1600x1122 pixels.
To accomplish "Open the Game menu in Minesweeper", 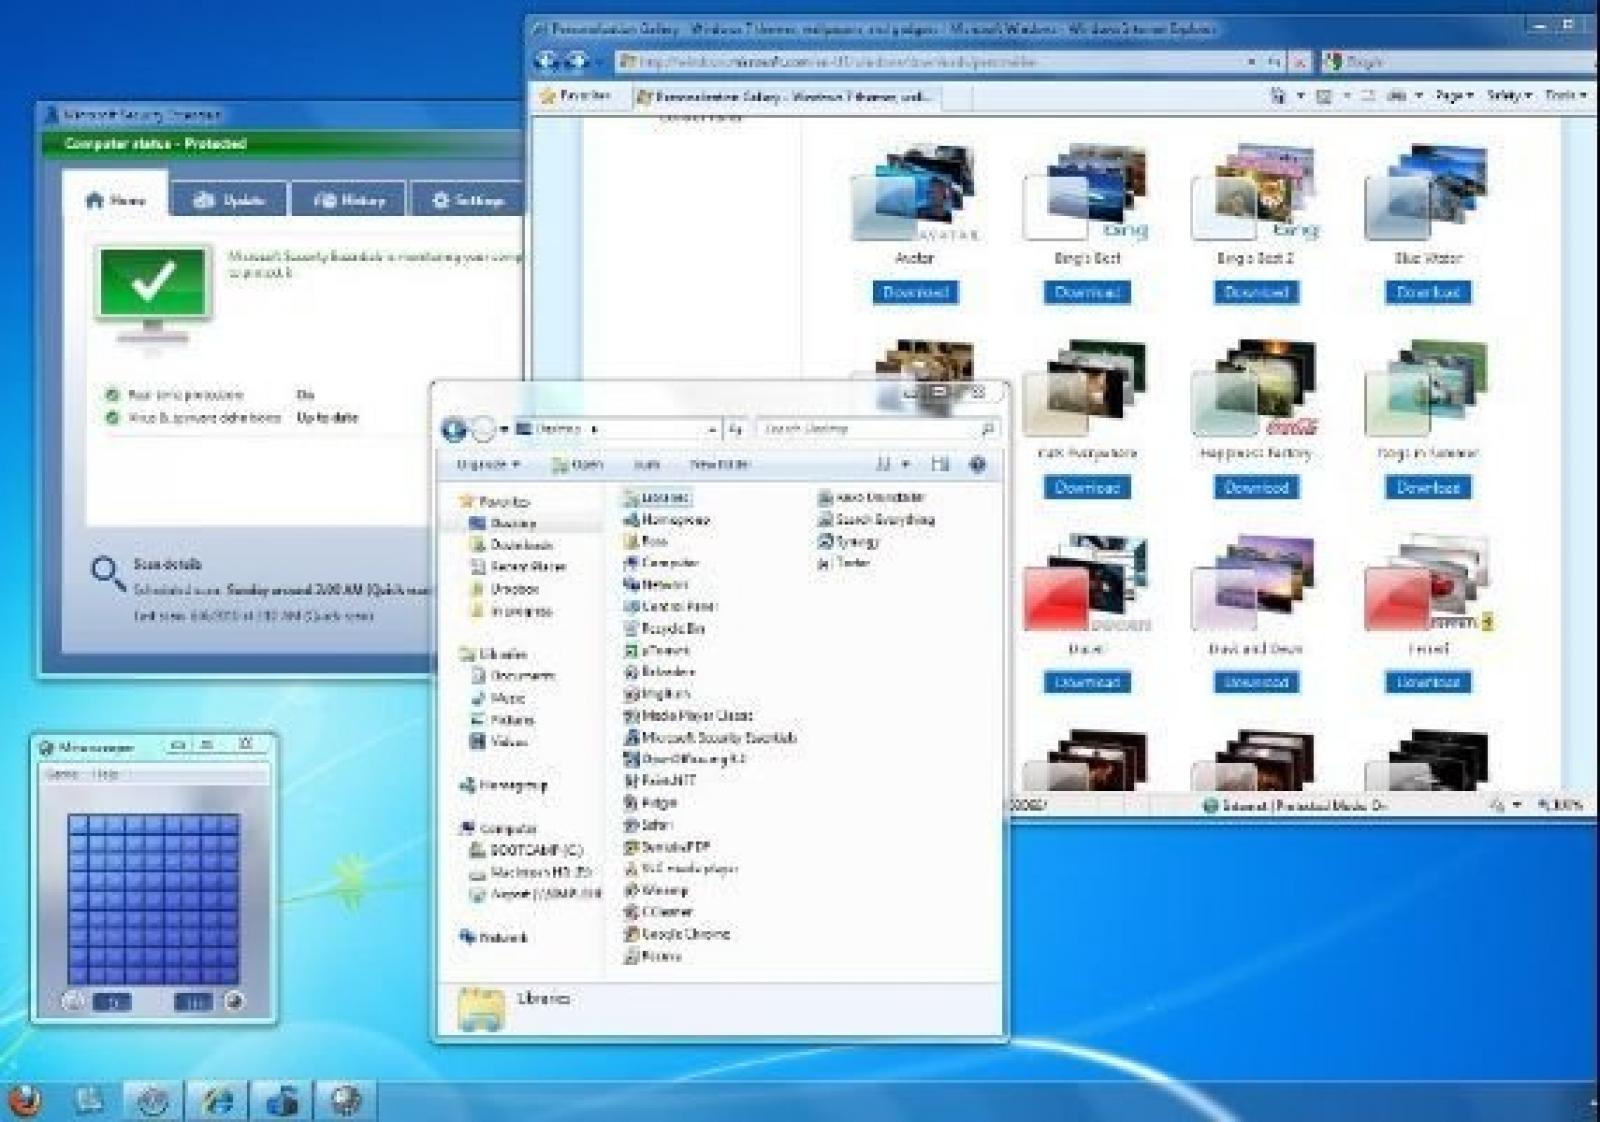I will pos(62,774).
